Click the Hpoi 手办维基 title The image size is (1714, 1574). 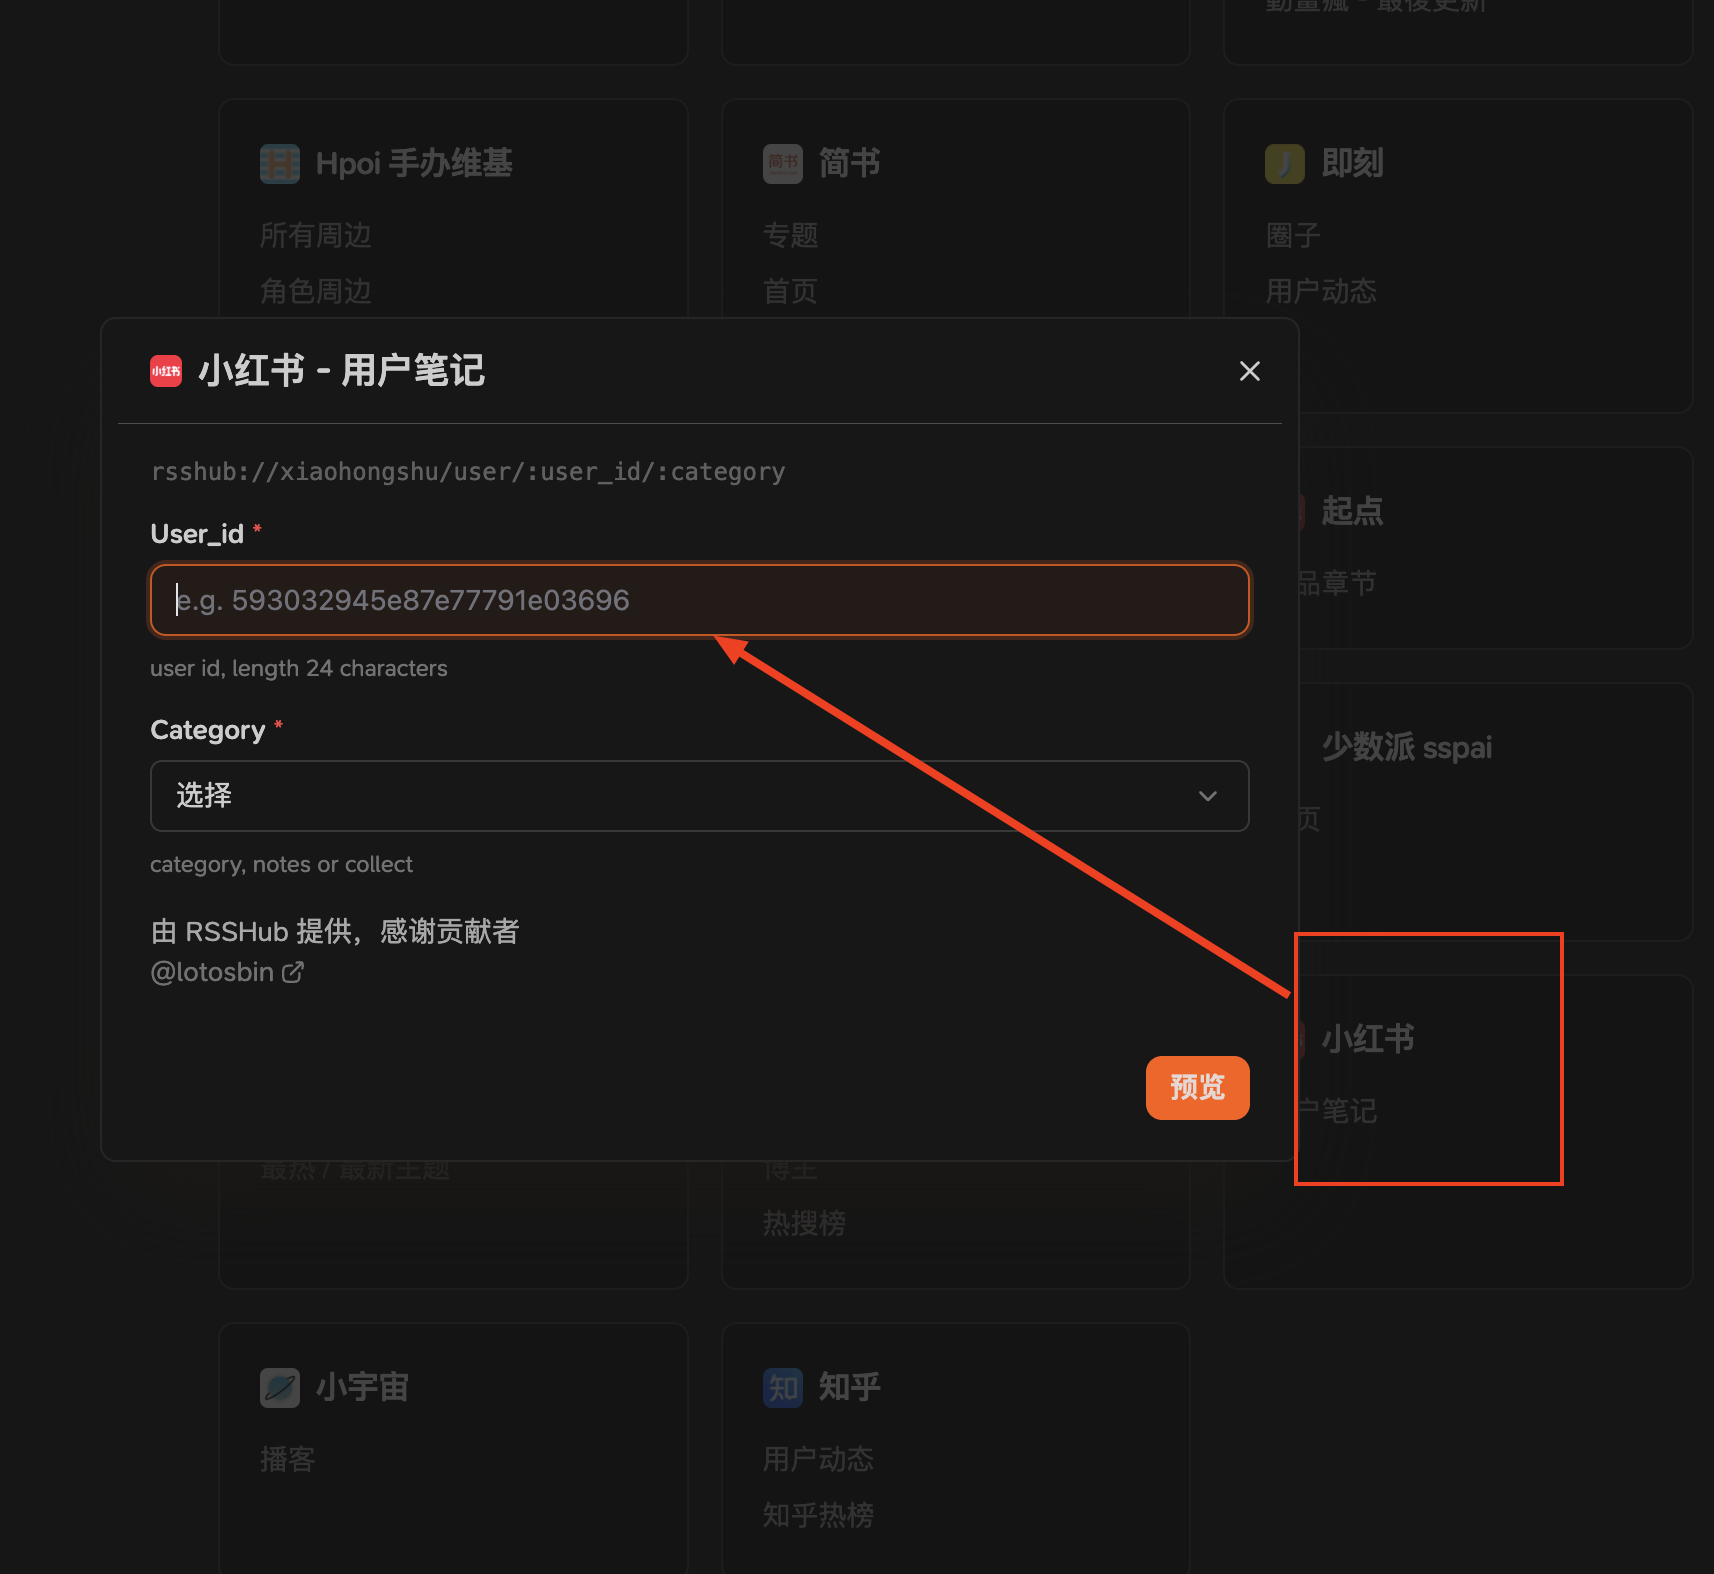click(414, 163)
